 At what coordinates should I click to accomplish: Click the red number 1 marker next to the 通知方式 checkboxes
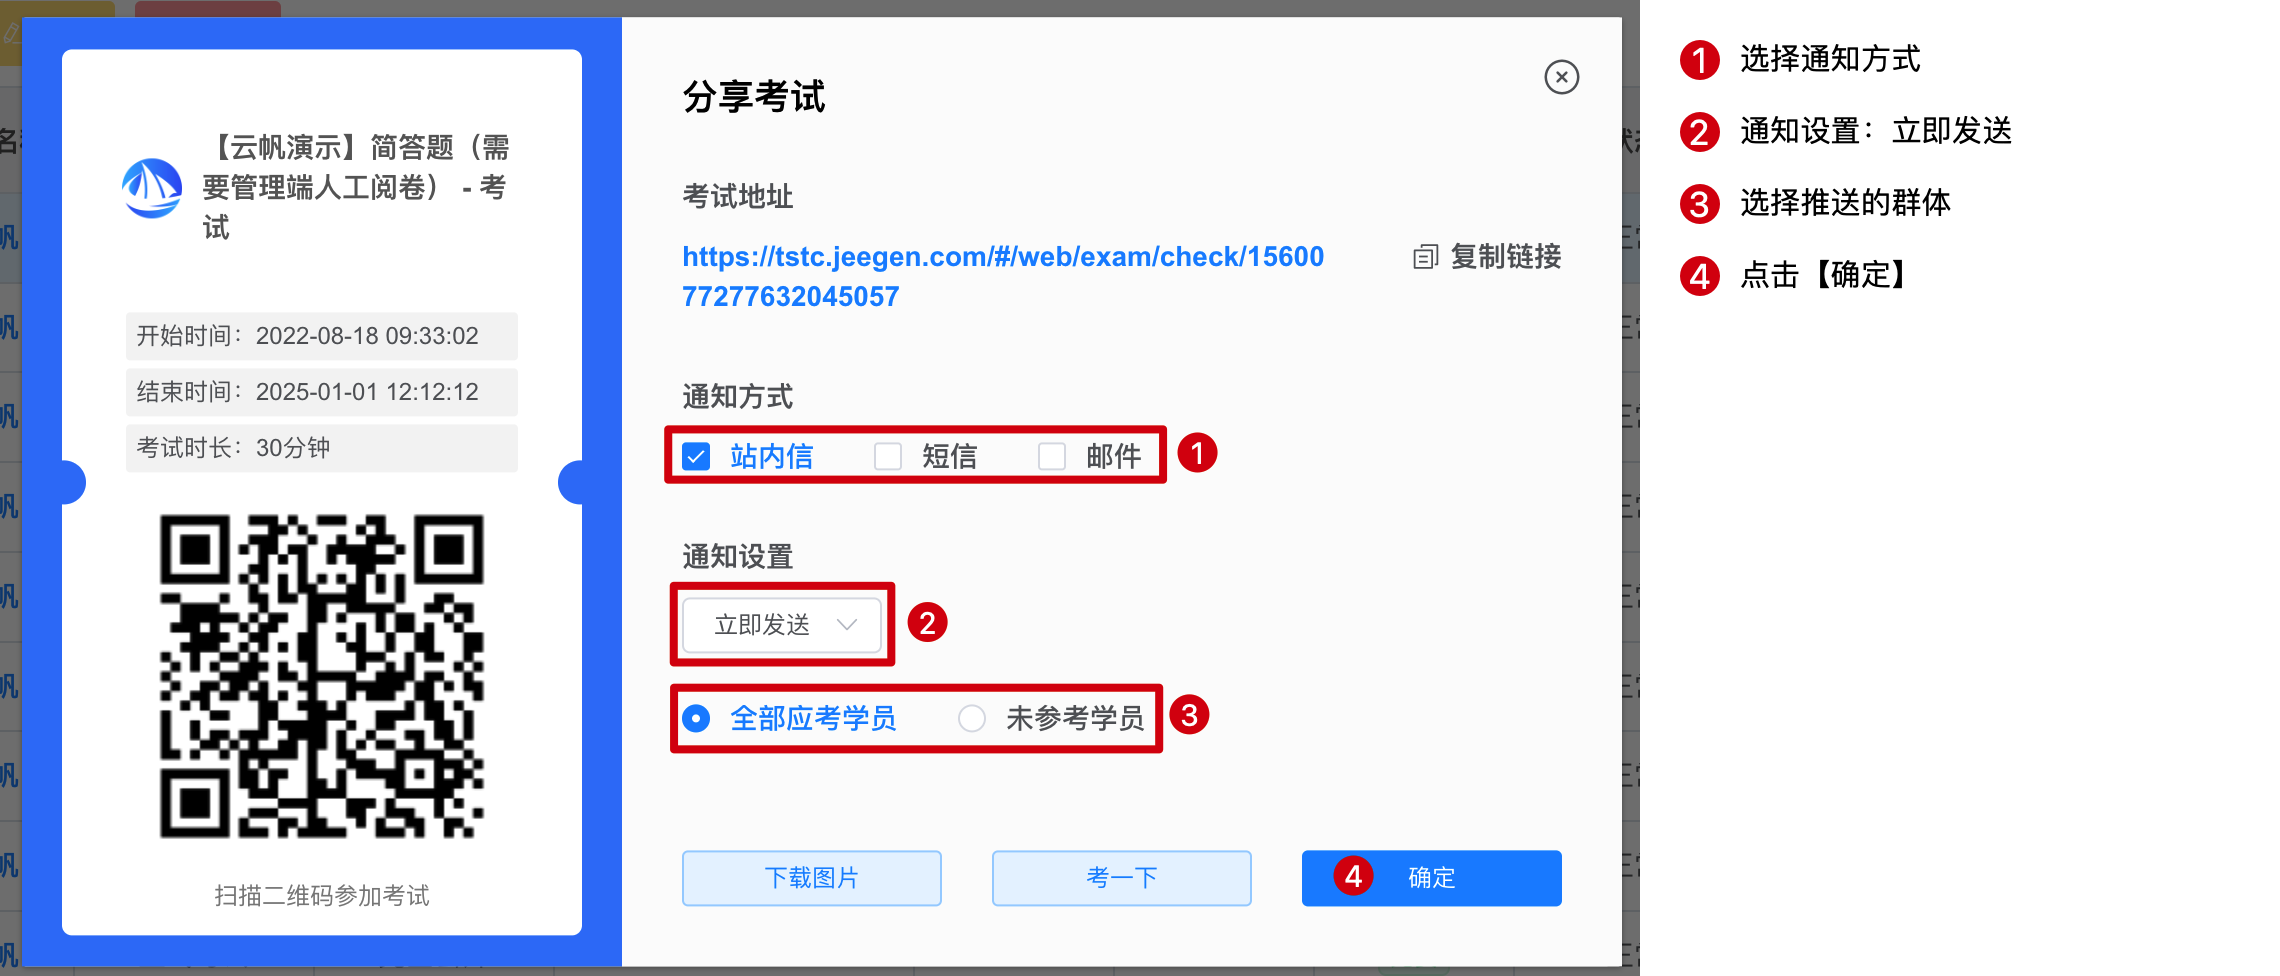[1197, 453]
